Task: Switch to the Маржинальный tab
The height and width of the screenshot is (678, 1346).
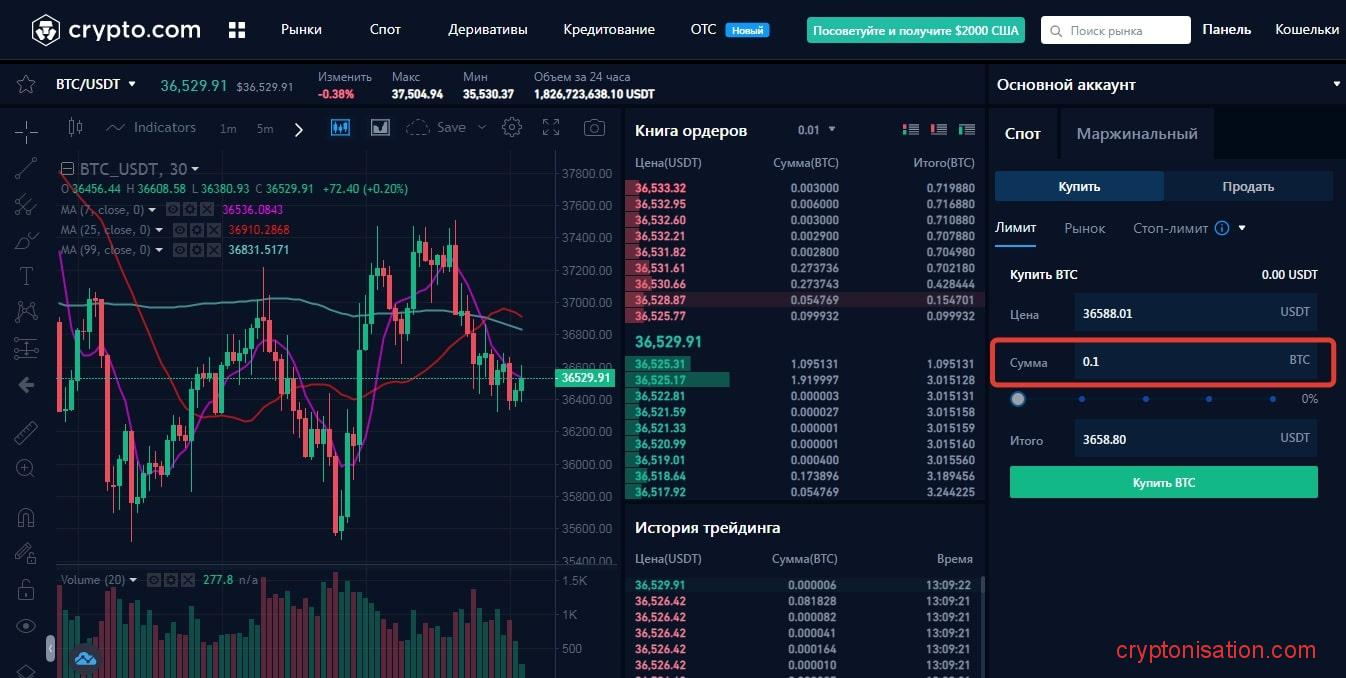Action: coord(1136,133)
